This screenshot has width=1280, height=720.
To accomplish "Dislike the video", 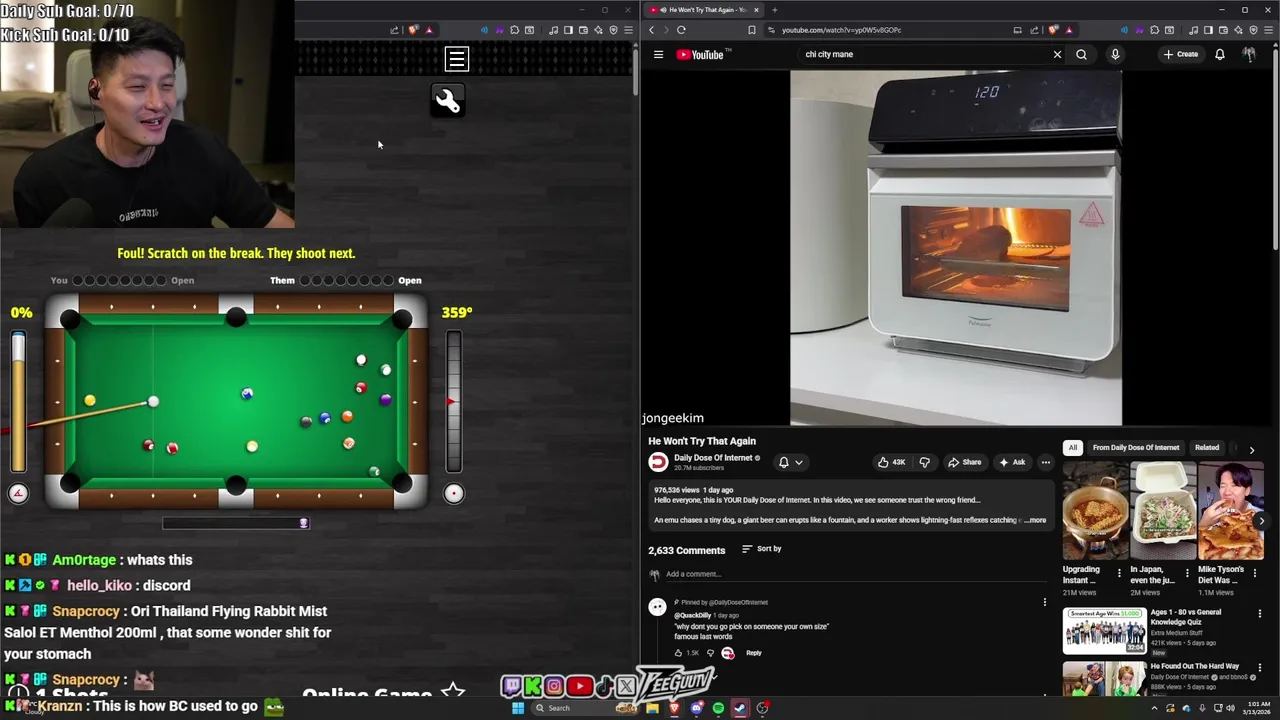I will (x=924, y=462).
